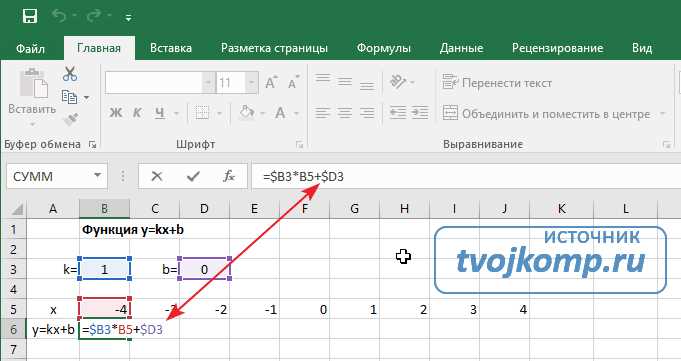Click the Top Align icon

pos(323,79)
